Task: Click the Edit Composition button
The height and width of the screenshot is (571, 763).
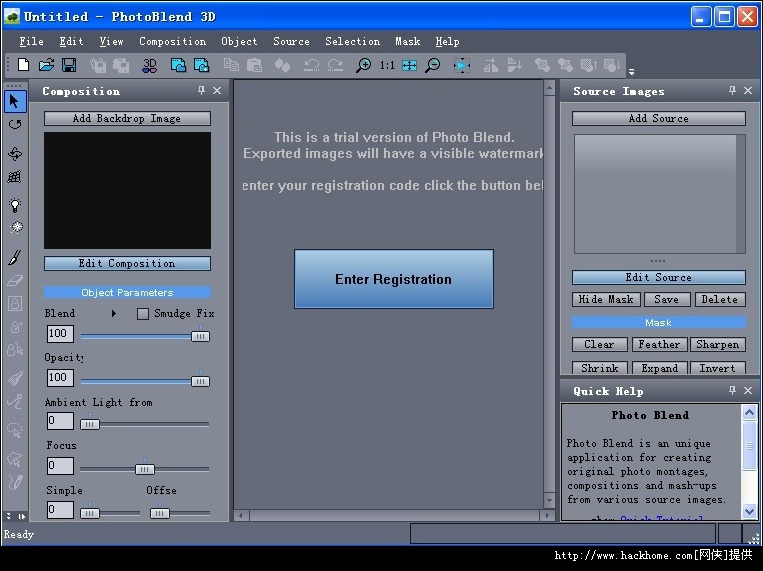Action: click(x=127, y=263)
